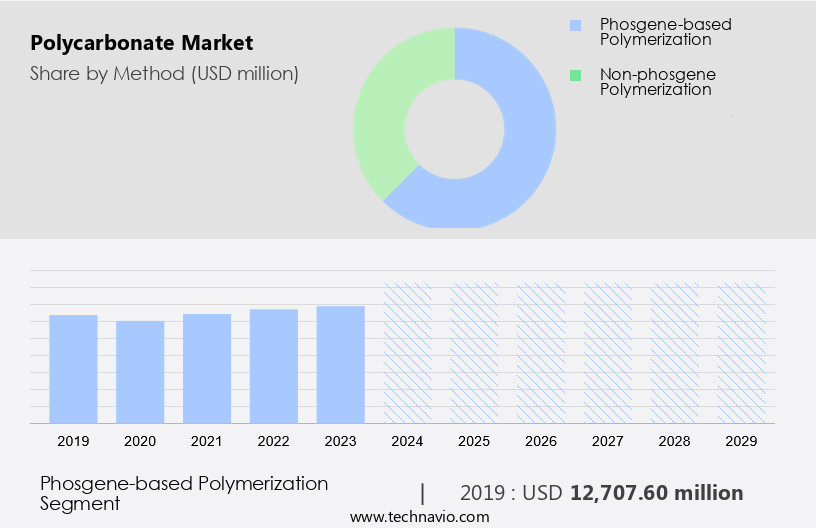This screenshot has width=816, height=528.
Task: Click the blue Phosgene-based Polymerization legend swatch
Action: [x=574, y=24]
